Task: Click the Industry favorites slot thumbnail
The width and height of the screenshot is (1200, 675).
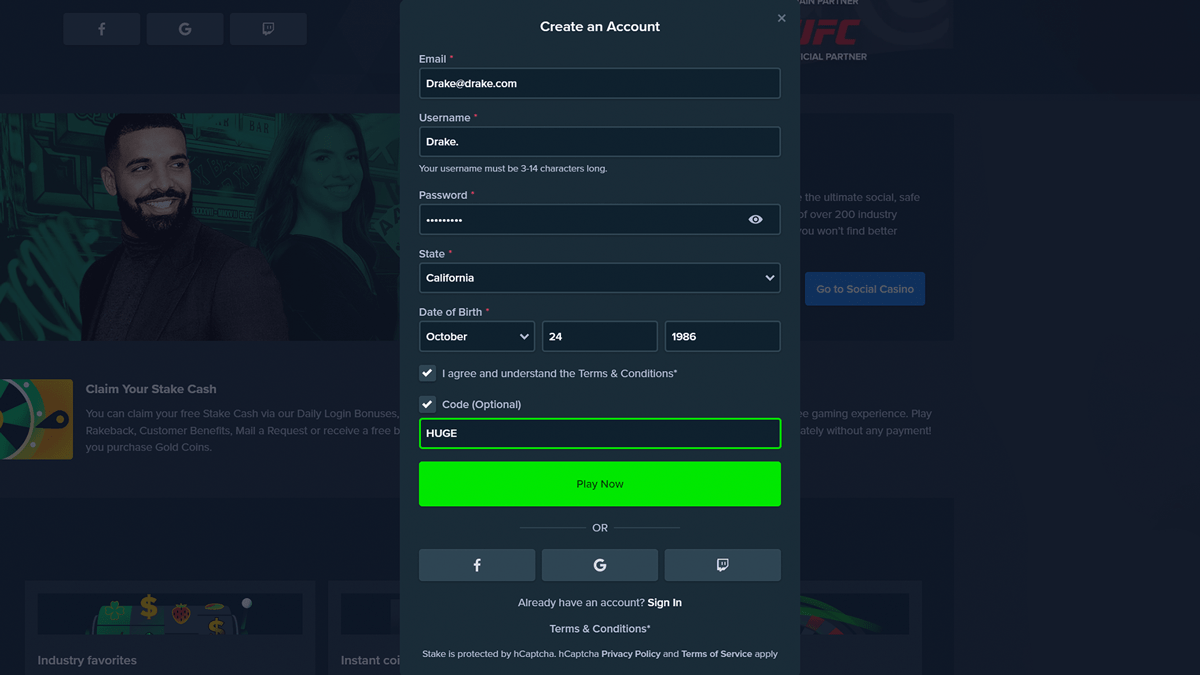Action: (x=170, y=614)
